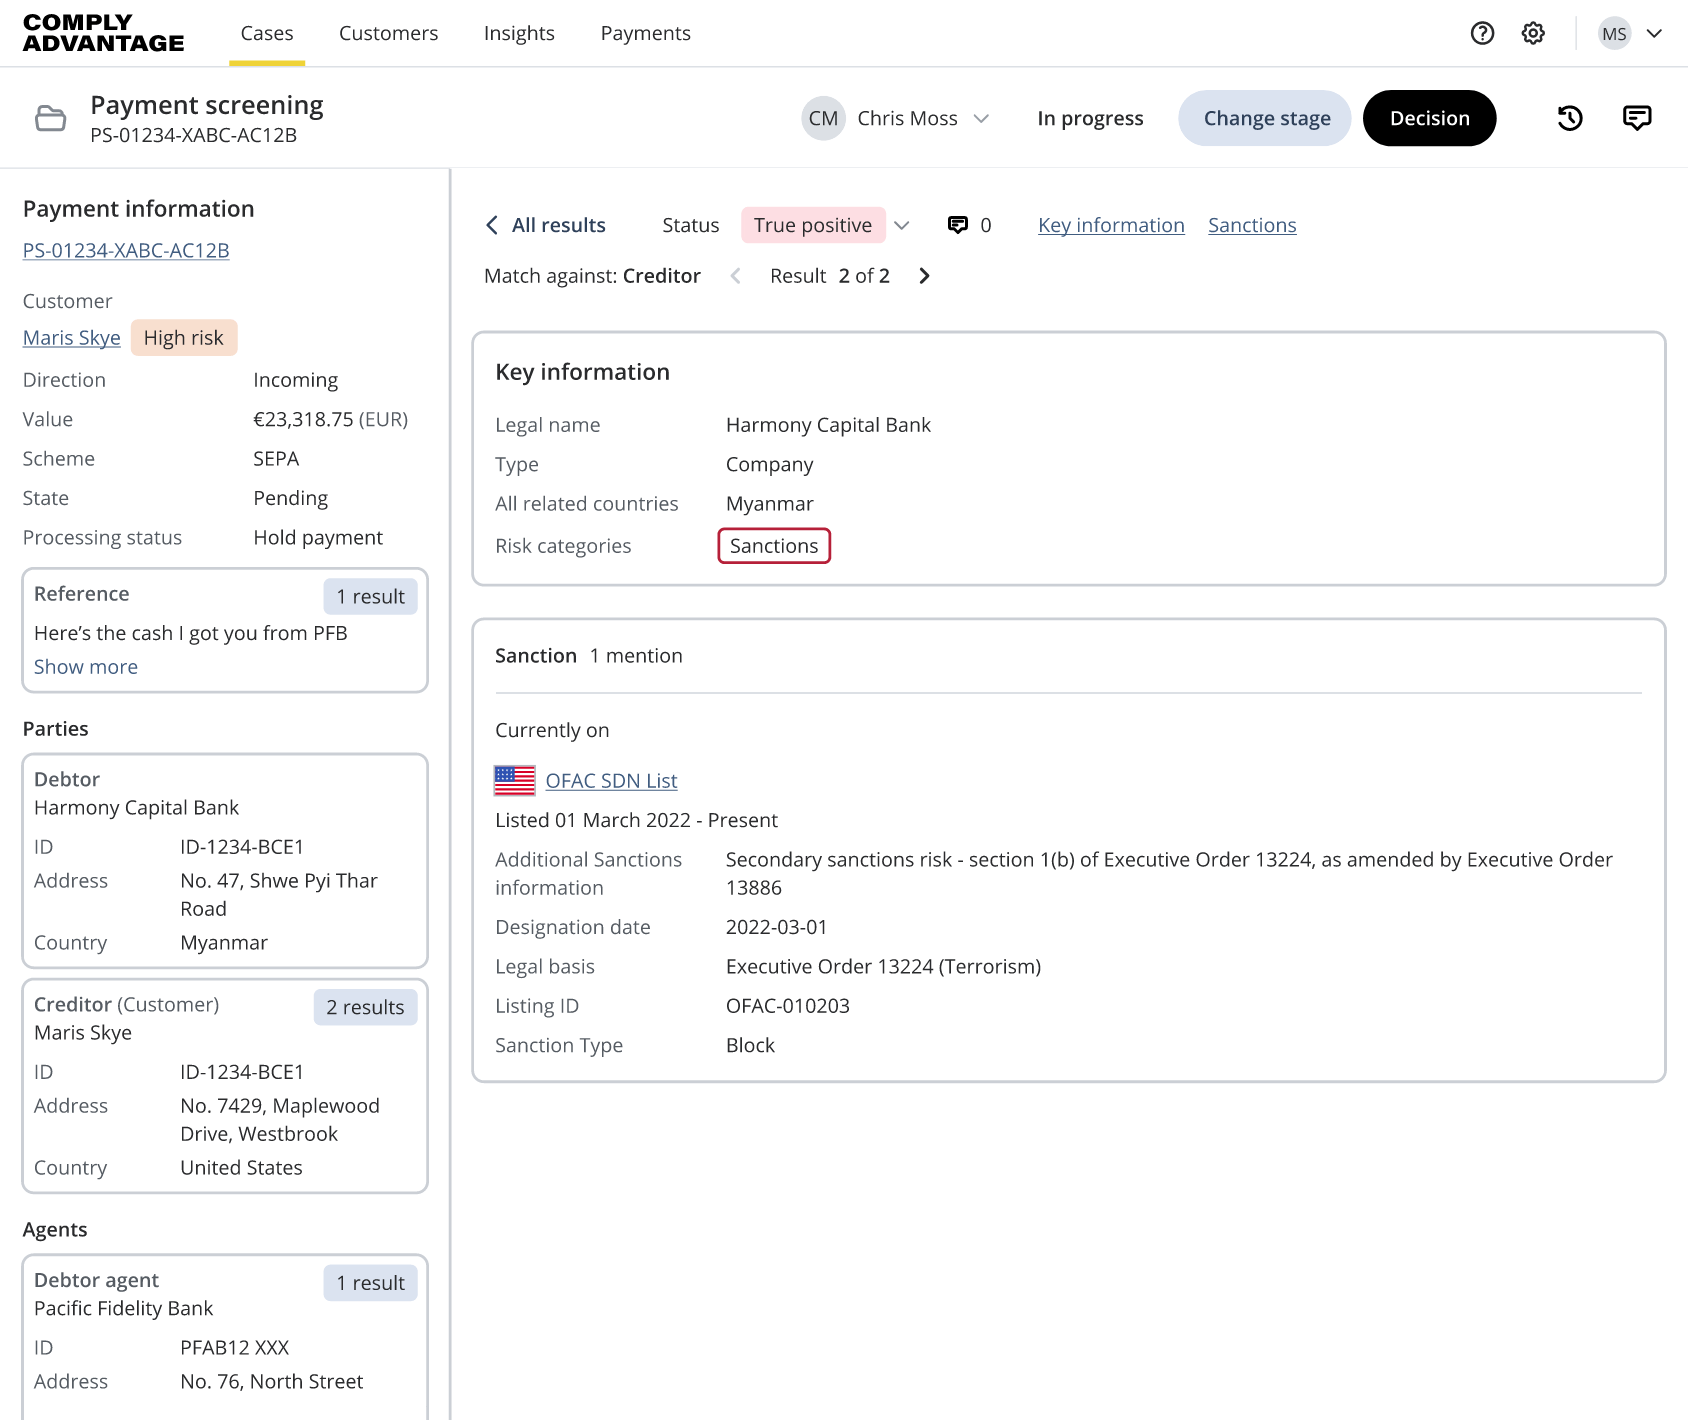Click the PFAB12 XXX agent ID
The width and height of the screenshot is (1688, 1420).
(235, 1348)
